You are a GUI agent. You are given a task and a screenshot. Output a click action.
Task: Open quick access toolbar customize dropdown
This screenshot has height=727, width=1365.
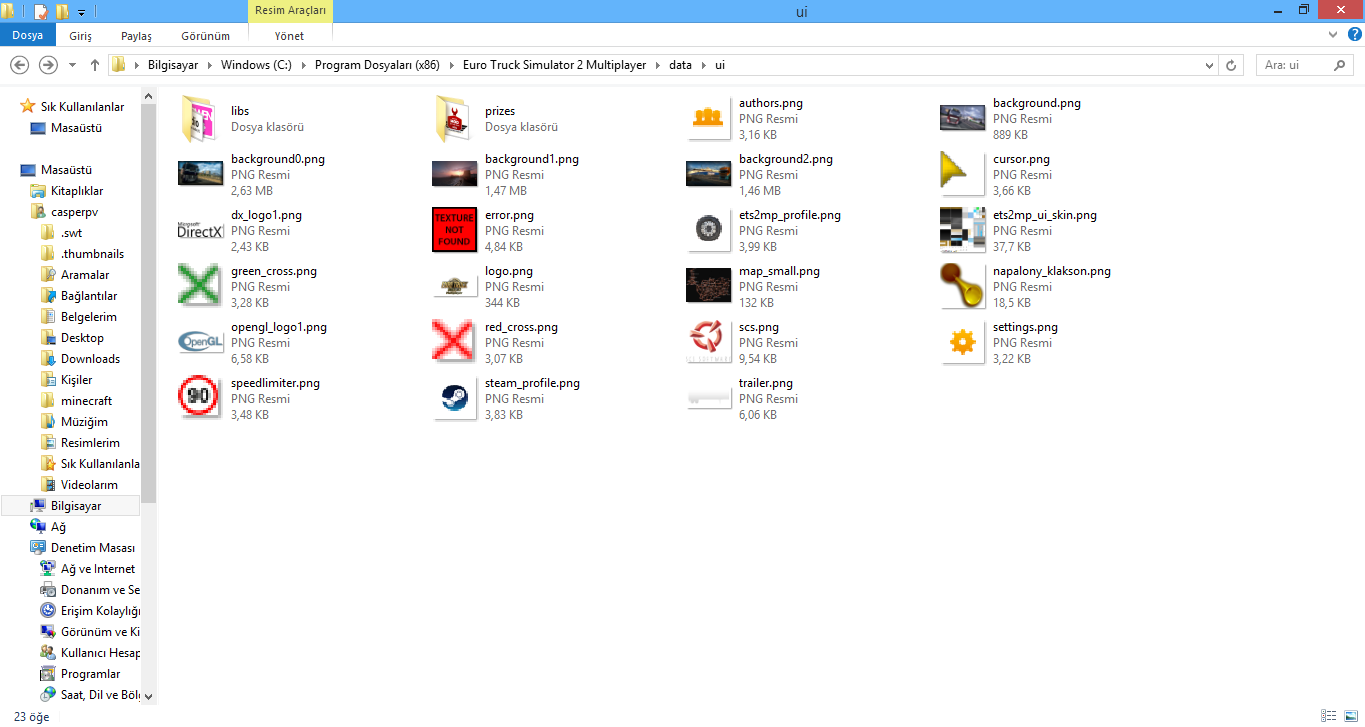(x=81, y=12)
